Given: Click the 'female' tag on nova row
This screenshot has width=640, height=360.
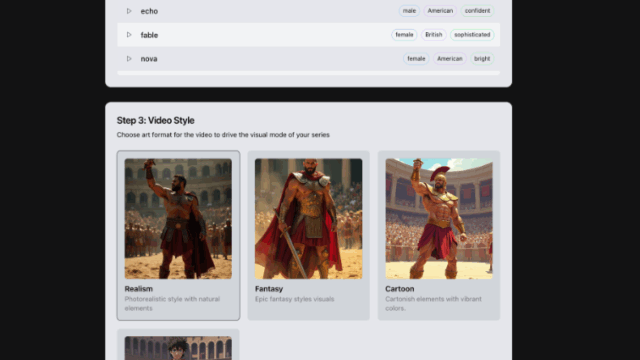Looking at the screenshot, I should 416,59.
